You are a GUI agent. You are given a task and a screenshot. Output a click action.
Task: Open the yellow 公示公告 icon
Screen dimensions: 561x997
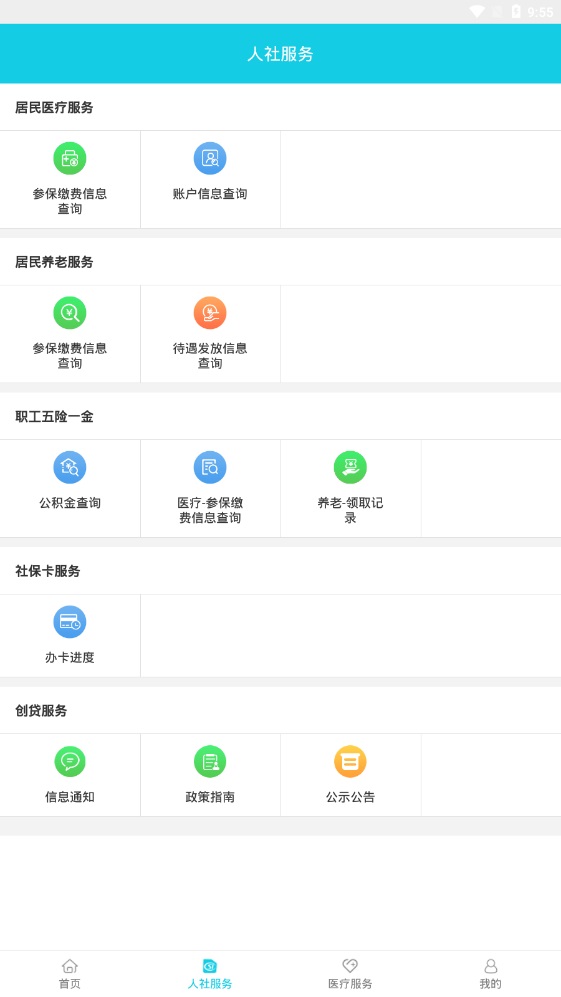coord(350,762)
